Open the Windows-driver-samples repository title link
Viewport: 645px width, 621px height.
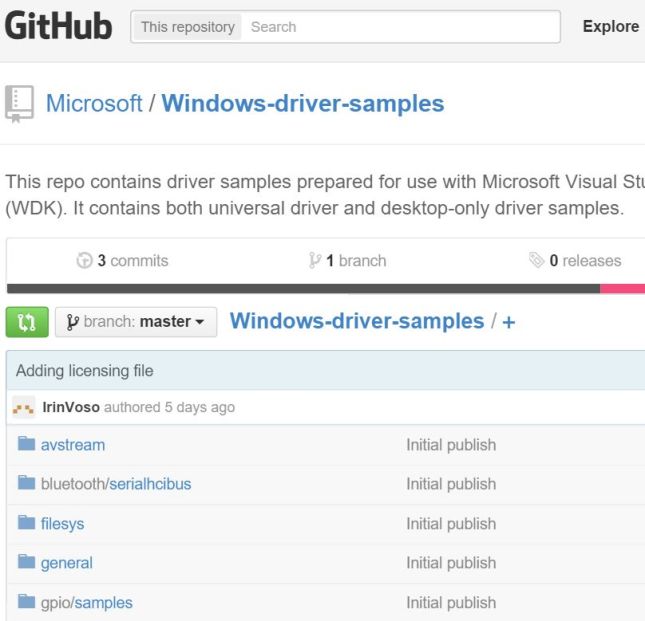click(x=302, y=103)
